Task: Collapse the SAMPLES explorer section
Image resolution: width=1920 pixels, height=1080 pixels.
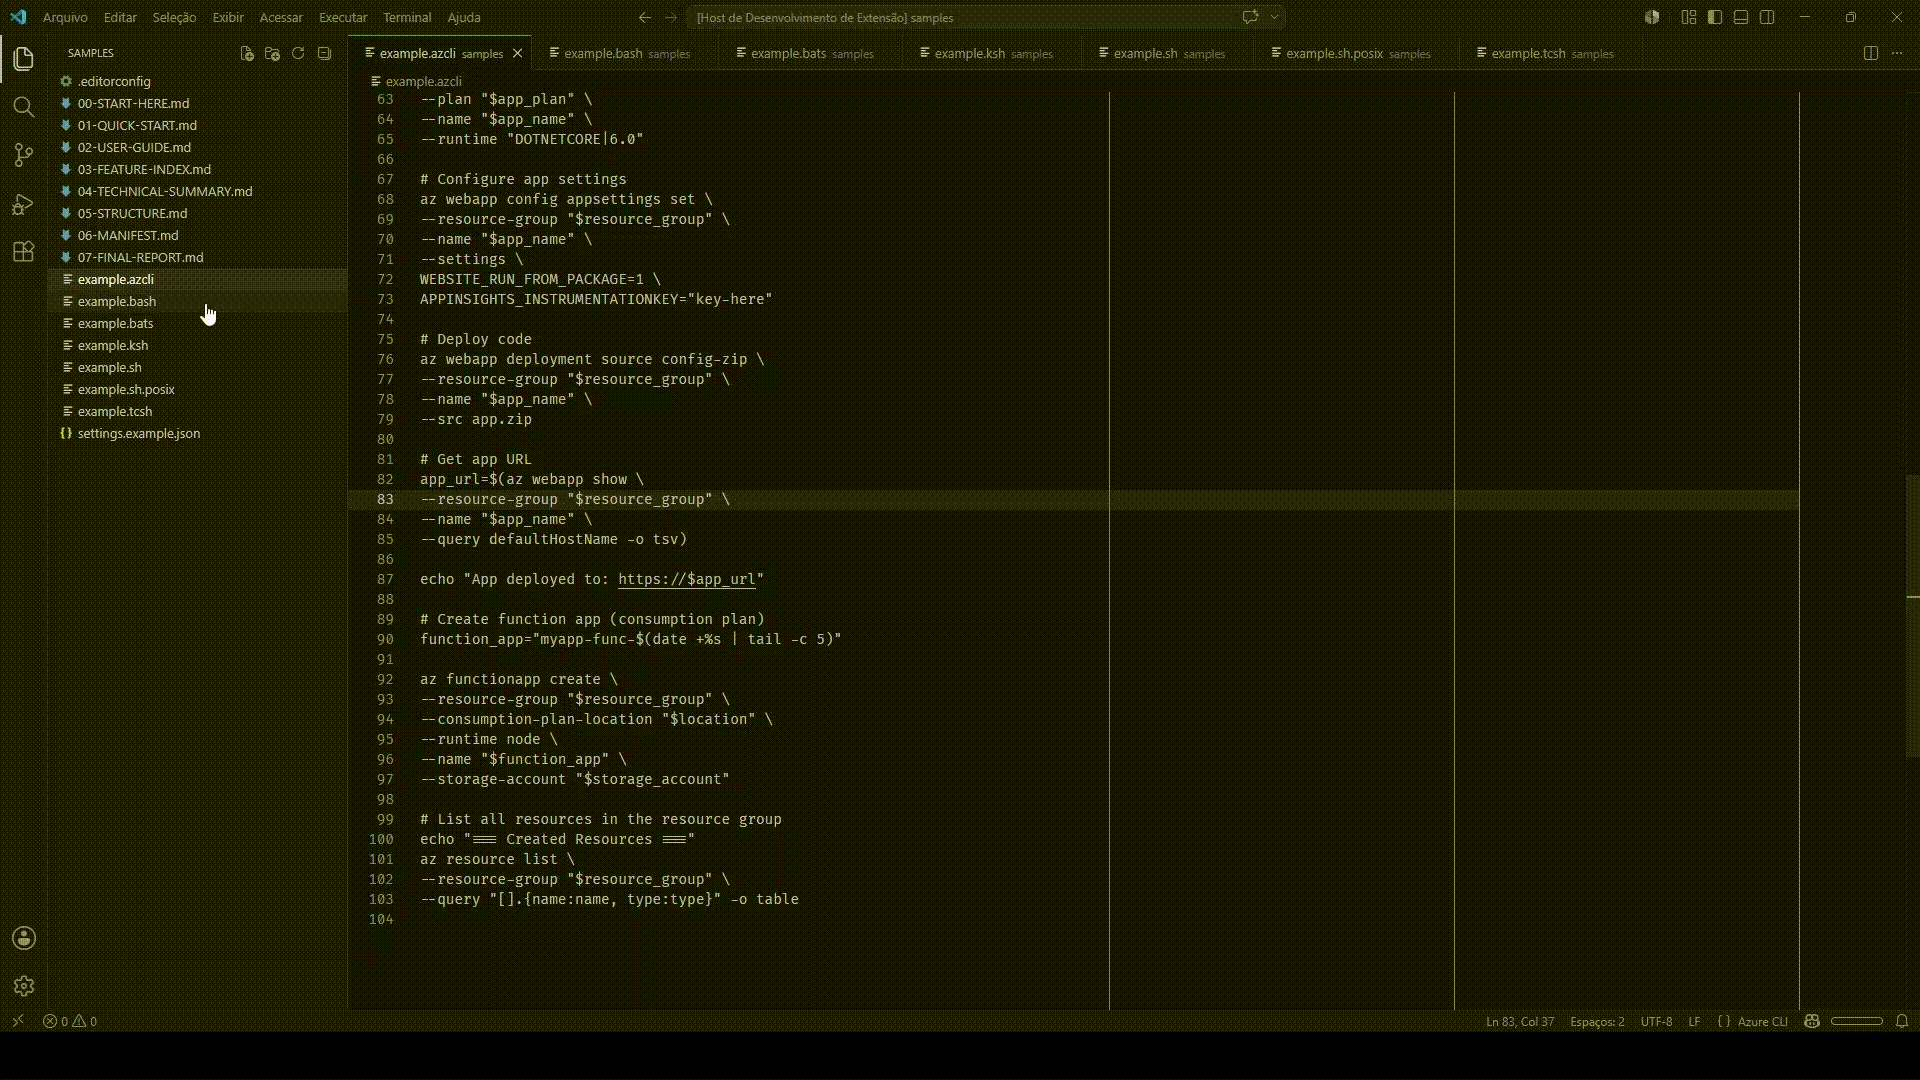Action: [x=90, y=53]
